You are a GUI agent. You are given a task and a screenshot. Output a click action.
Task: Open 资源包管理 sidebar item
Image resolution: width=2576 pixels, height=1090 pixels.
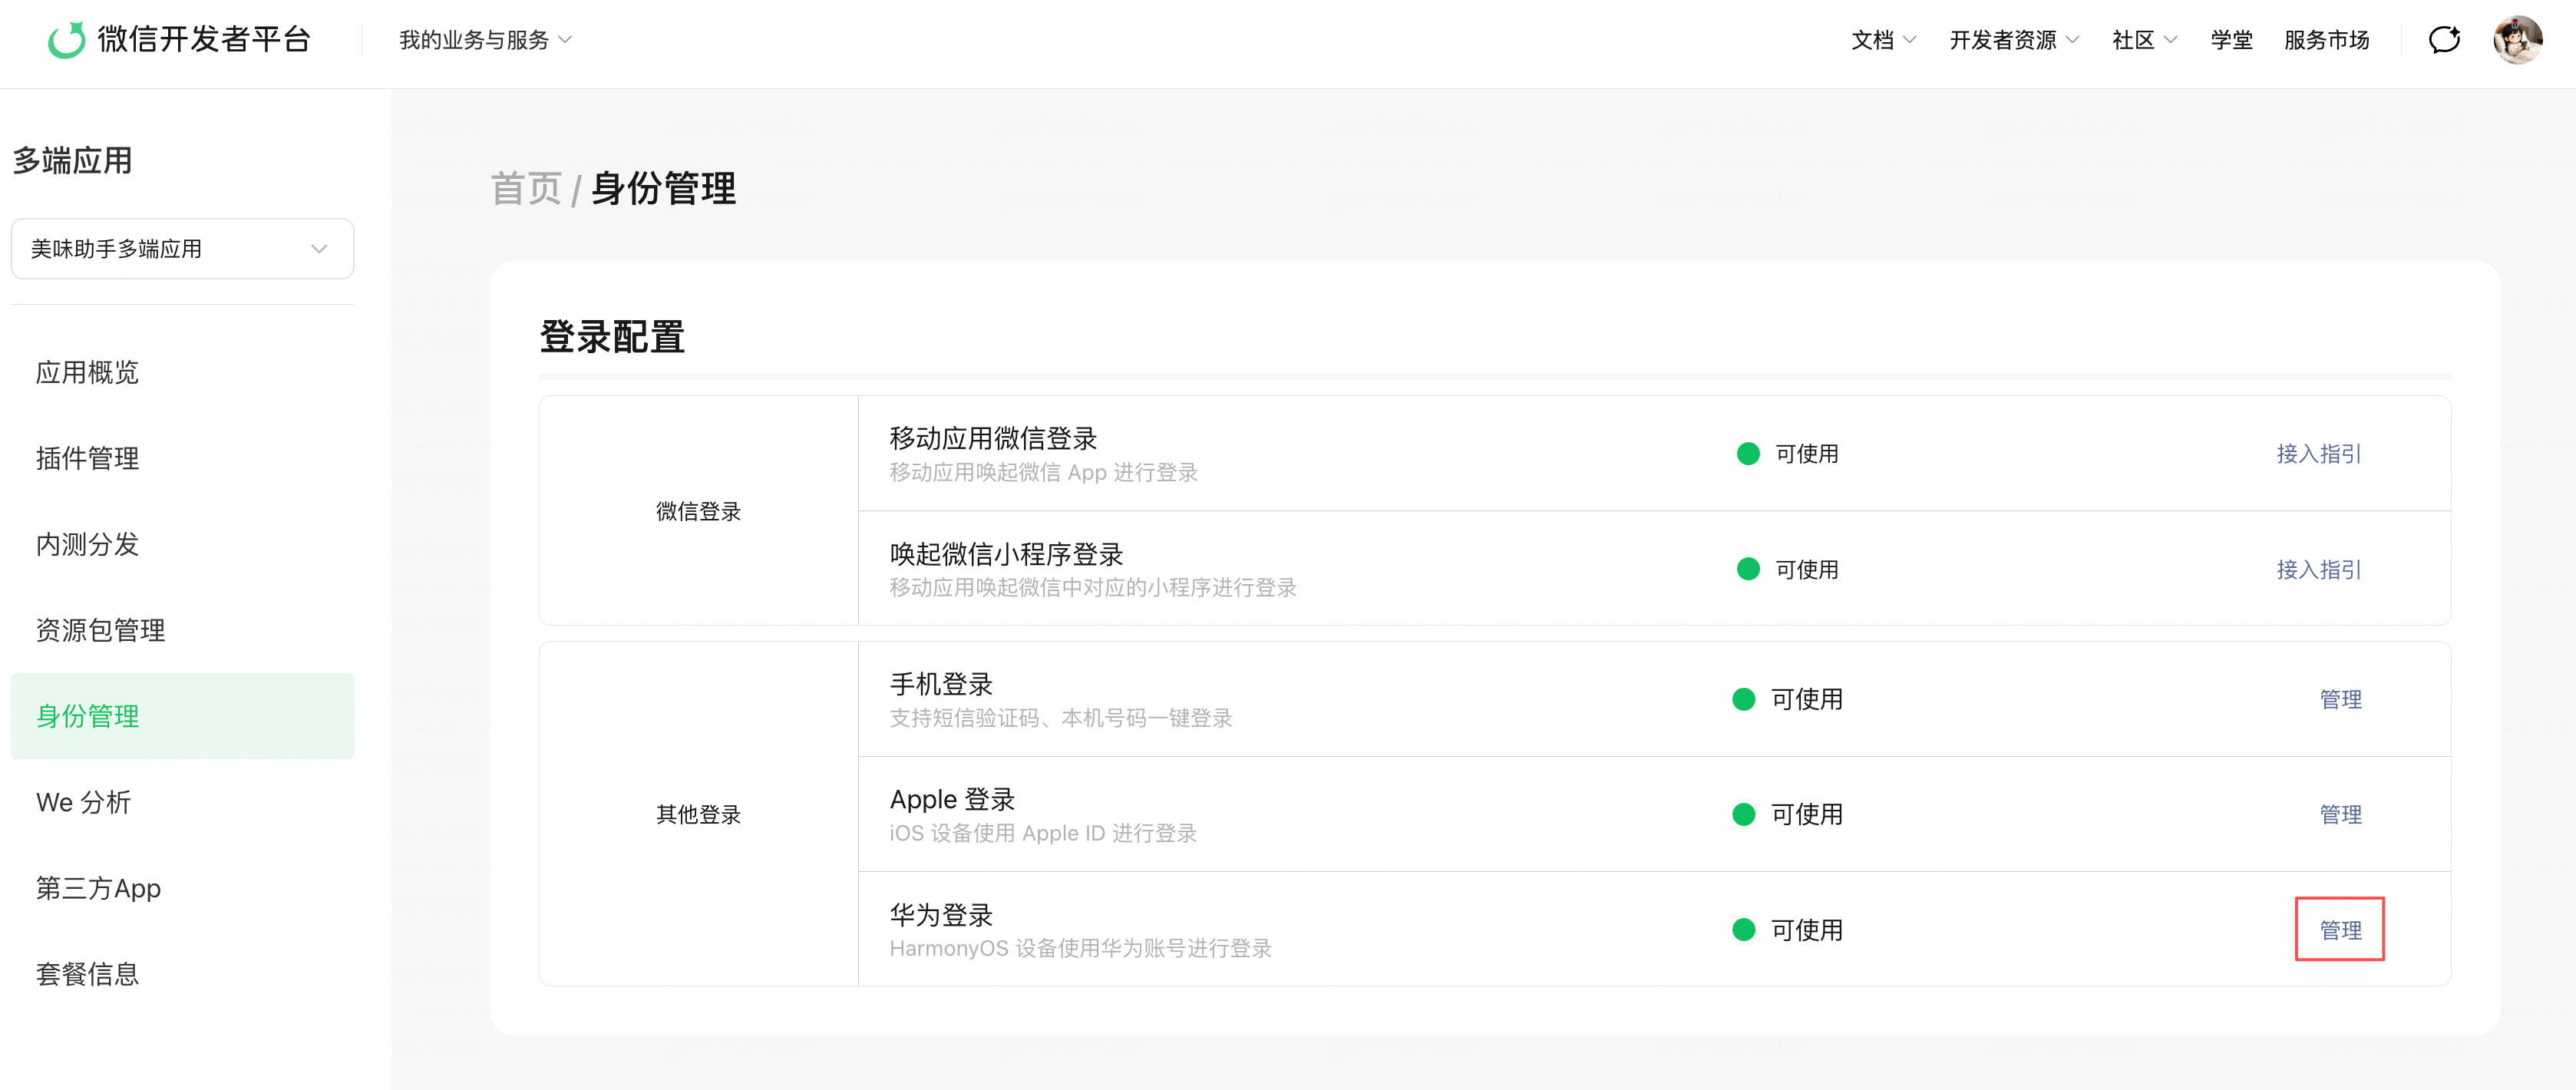(100, 631)
